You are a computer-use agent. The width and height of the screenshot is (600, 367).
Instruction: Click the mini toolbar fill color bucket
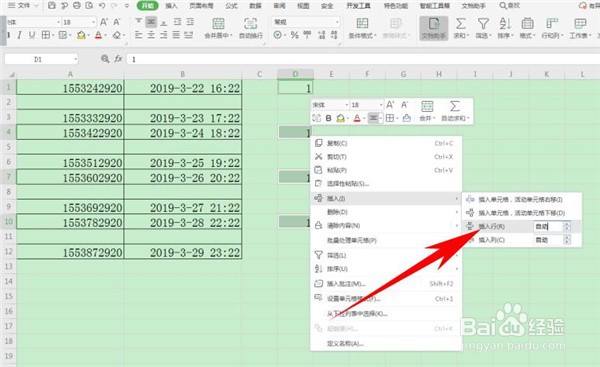point(340,118)
